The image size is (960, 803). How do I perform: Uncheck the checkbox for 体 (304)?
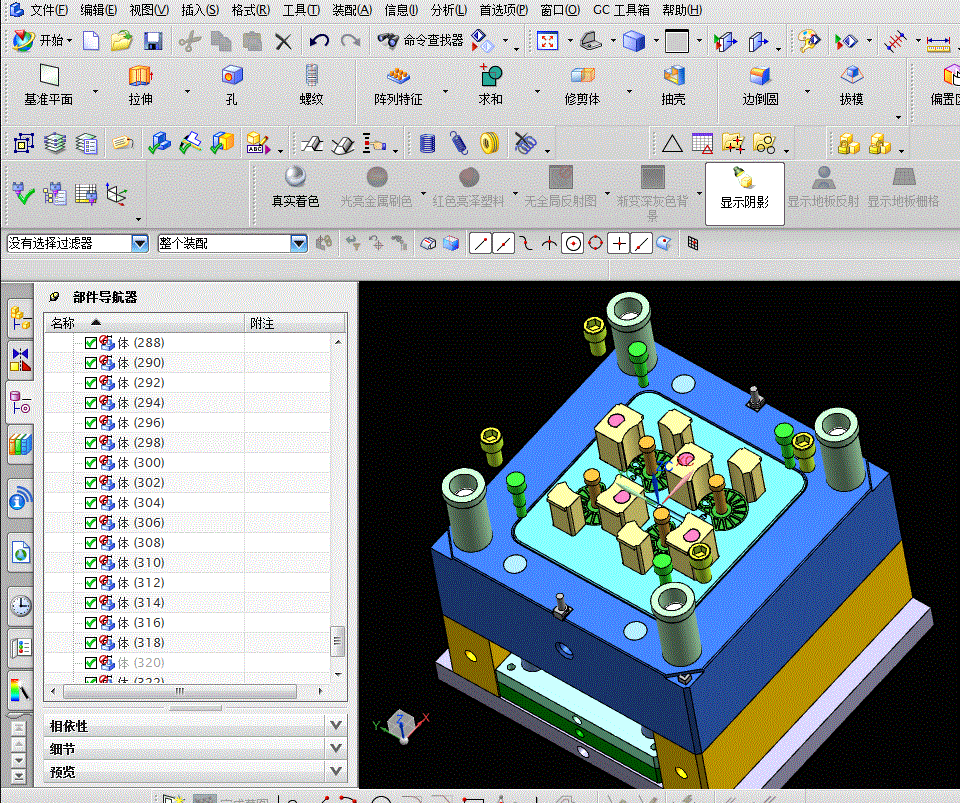(x=91, y=502)
